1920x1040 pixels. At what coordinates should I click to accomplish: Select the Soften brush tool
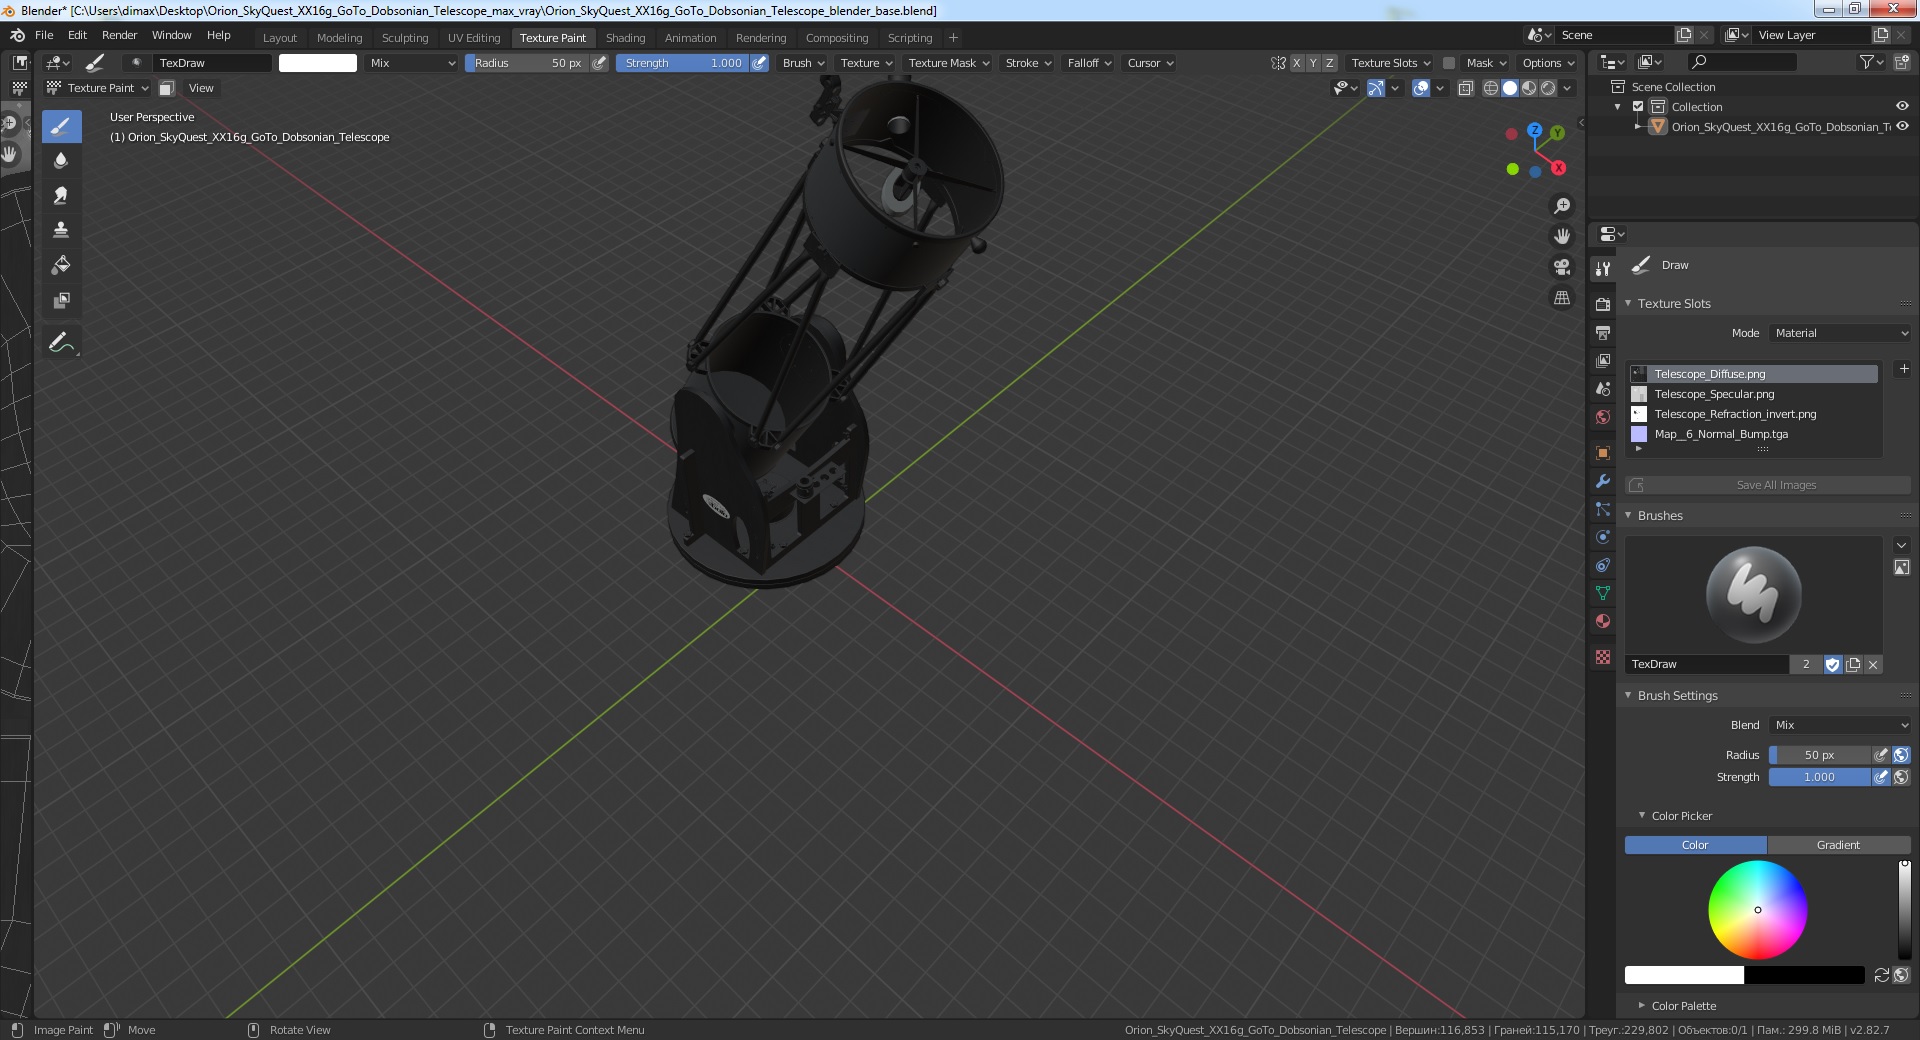pos(61,160)
